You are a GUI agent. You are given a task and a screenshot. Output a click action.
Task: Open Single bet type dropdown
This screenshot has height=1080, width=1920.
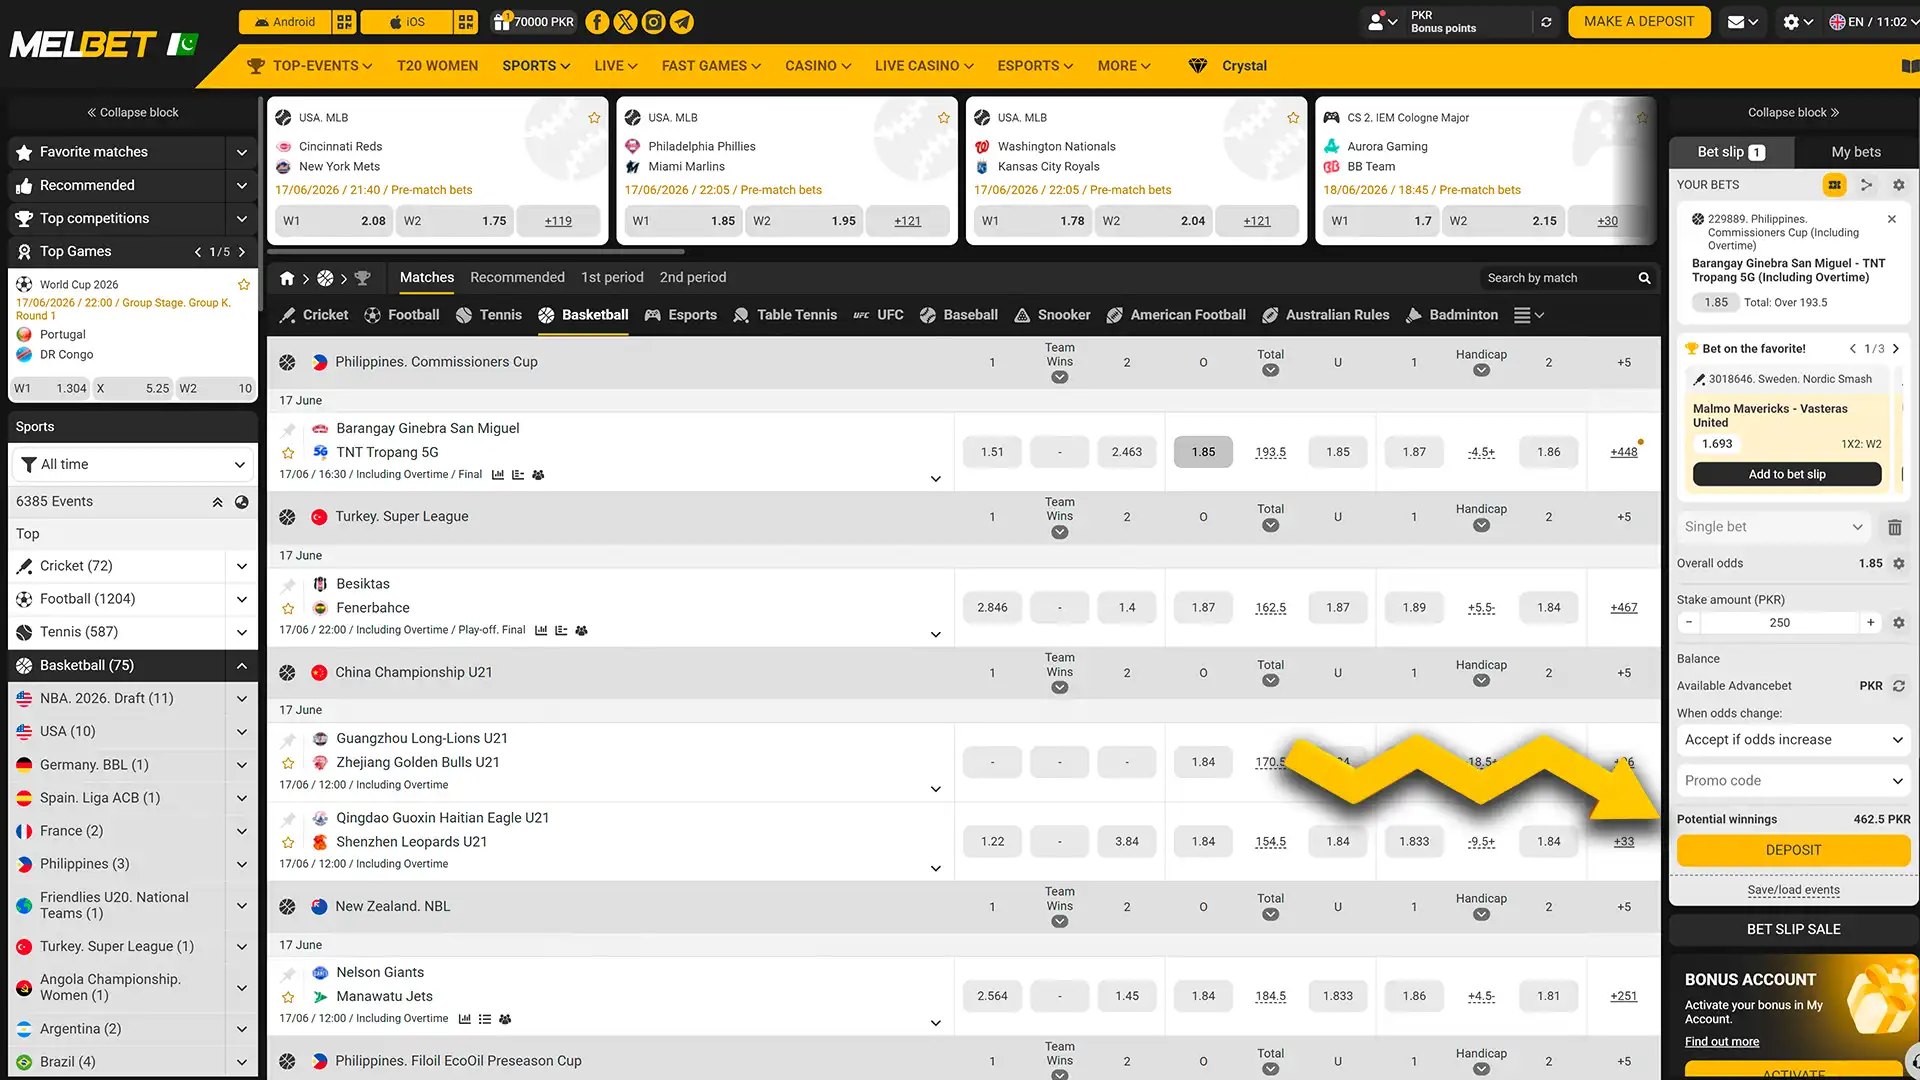1773,527
